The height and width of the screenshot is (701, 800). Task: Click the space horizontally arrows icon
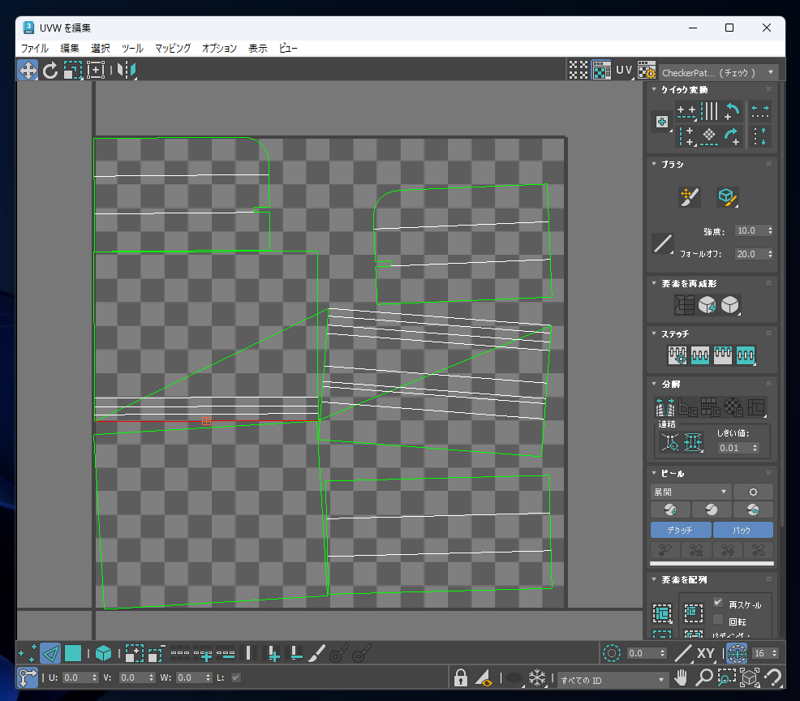[x=760, y=111]
